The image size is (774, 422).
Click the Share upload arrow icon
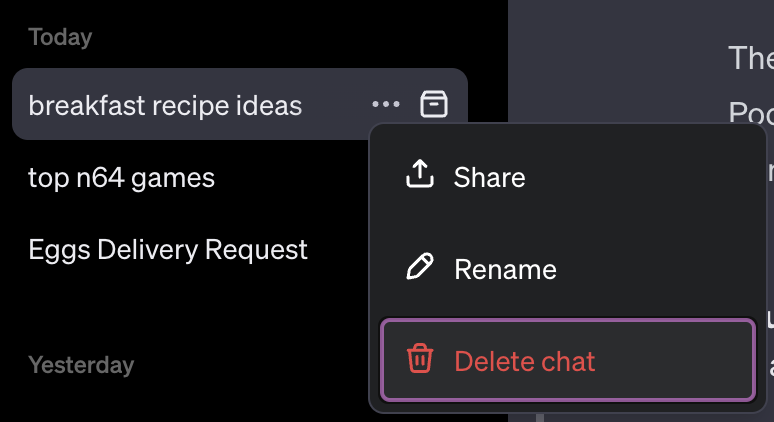pos(420,174)
